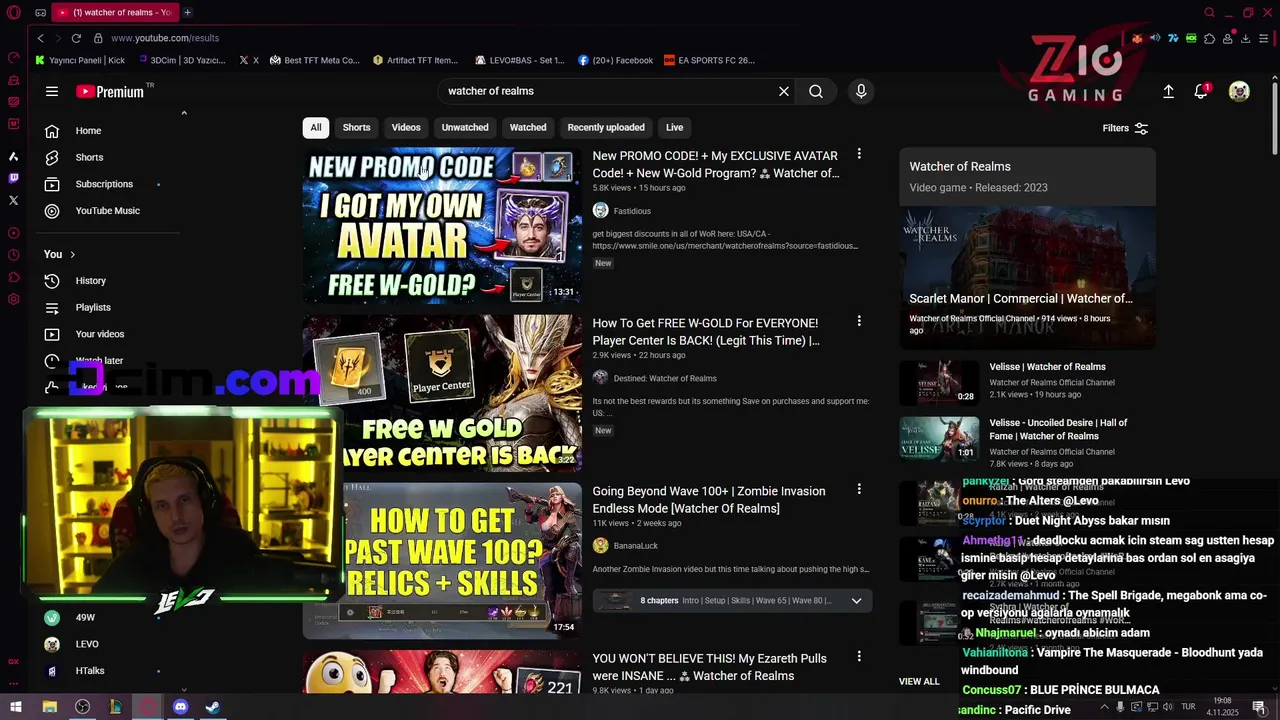Open OBS Studio from the taskbar
This screenshot has height=720, width=1280.
tap(82, 707)
